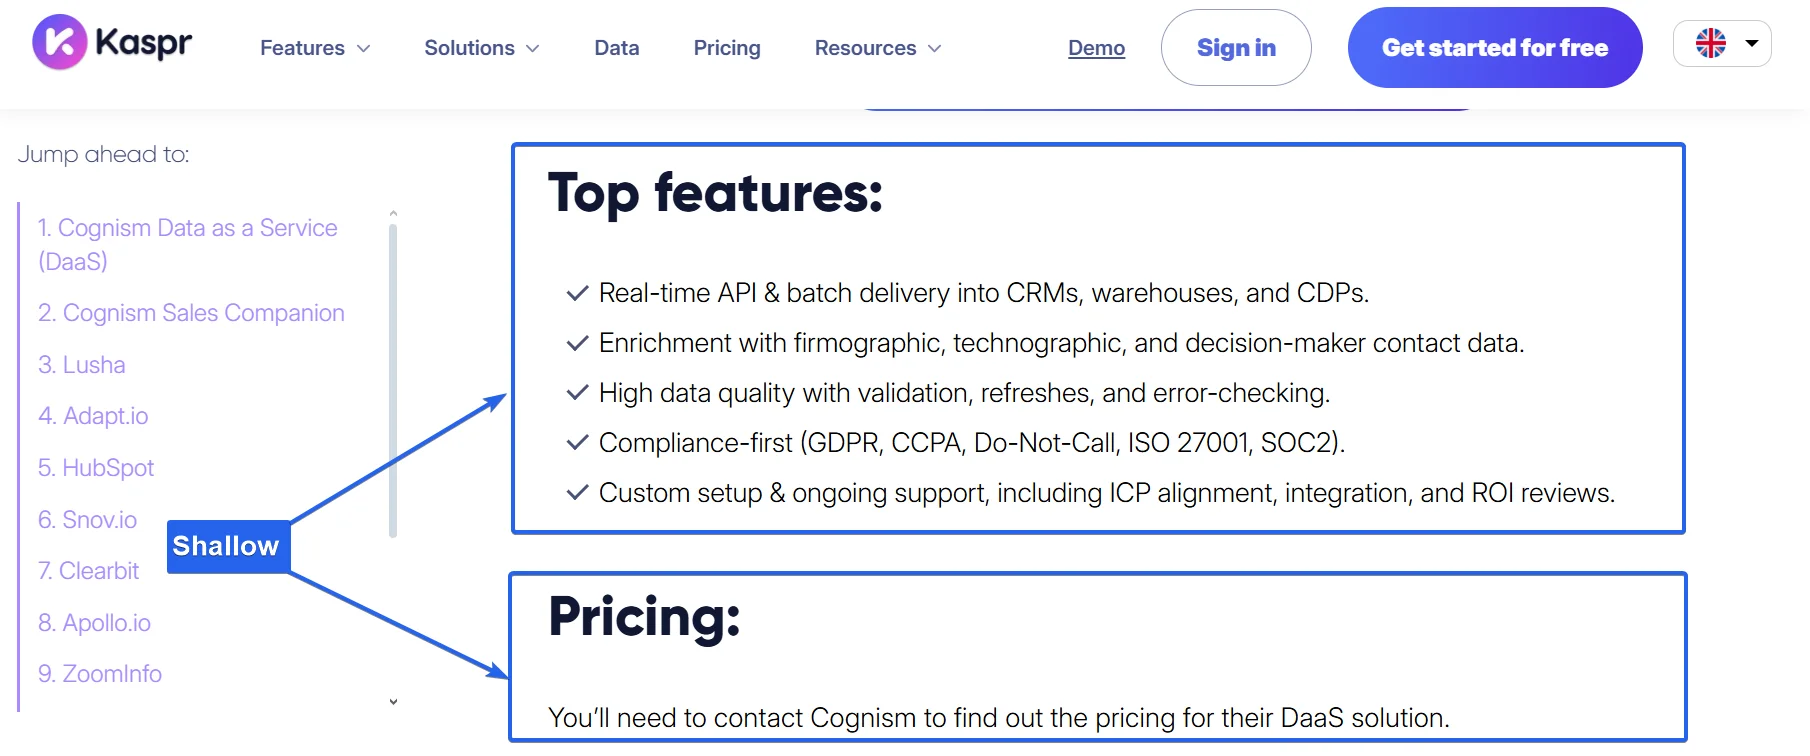Open the Data page
This screenshot has height=756, width=1810.
pyautogui.click(x=616, y=48)
